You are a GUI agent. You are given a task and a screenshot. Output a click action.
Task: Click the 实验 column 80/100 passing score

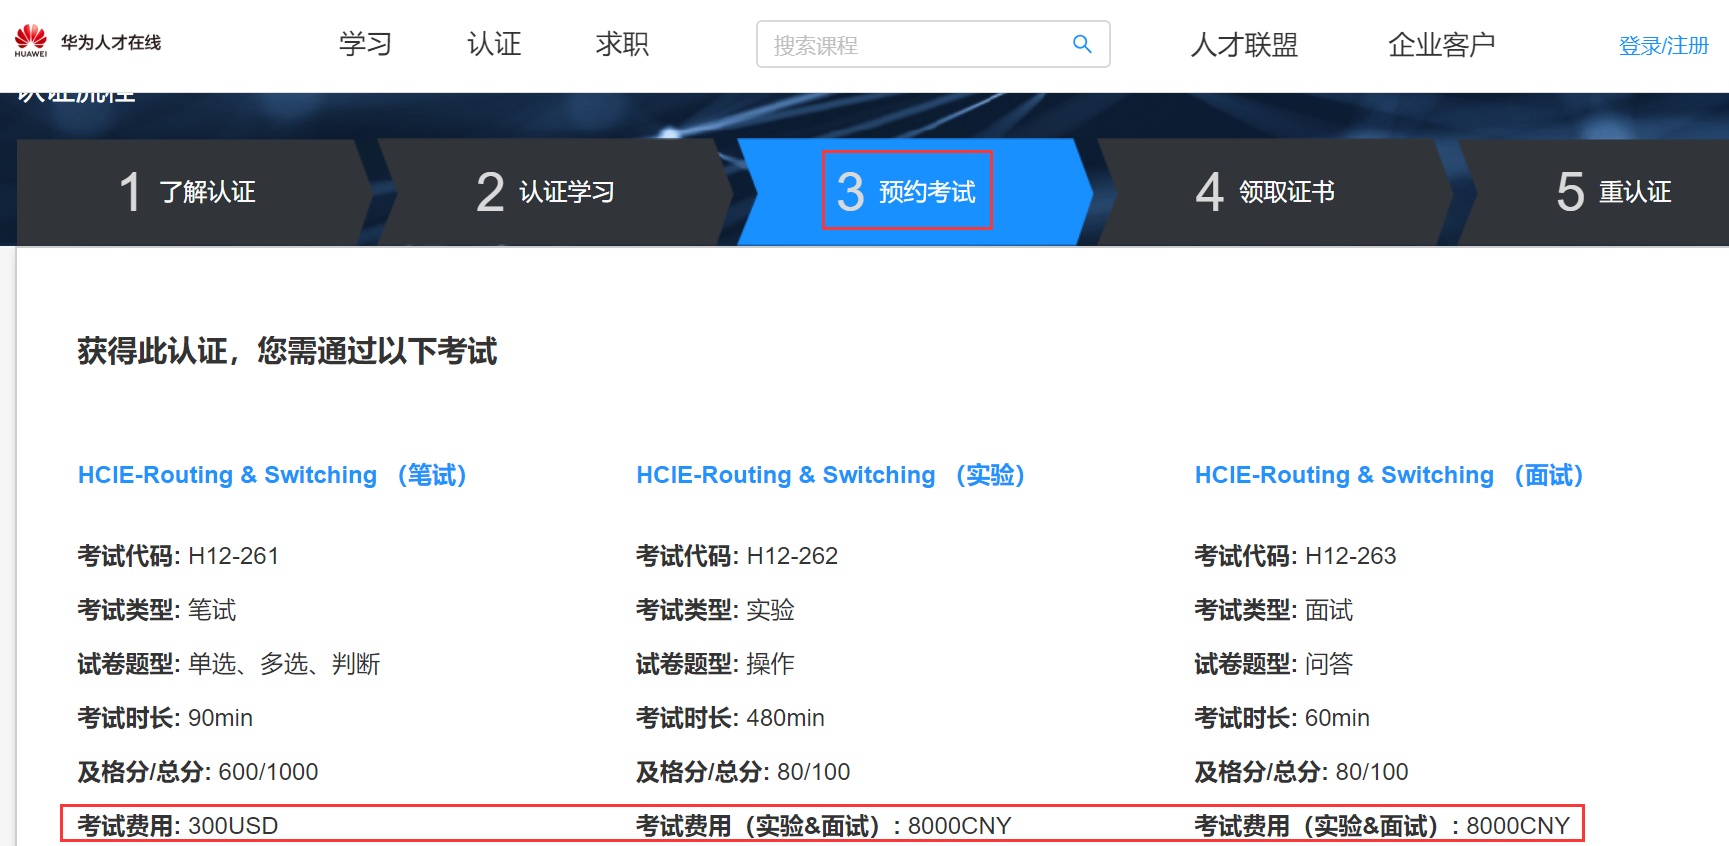(813, 772)
